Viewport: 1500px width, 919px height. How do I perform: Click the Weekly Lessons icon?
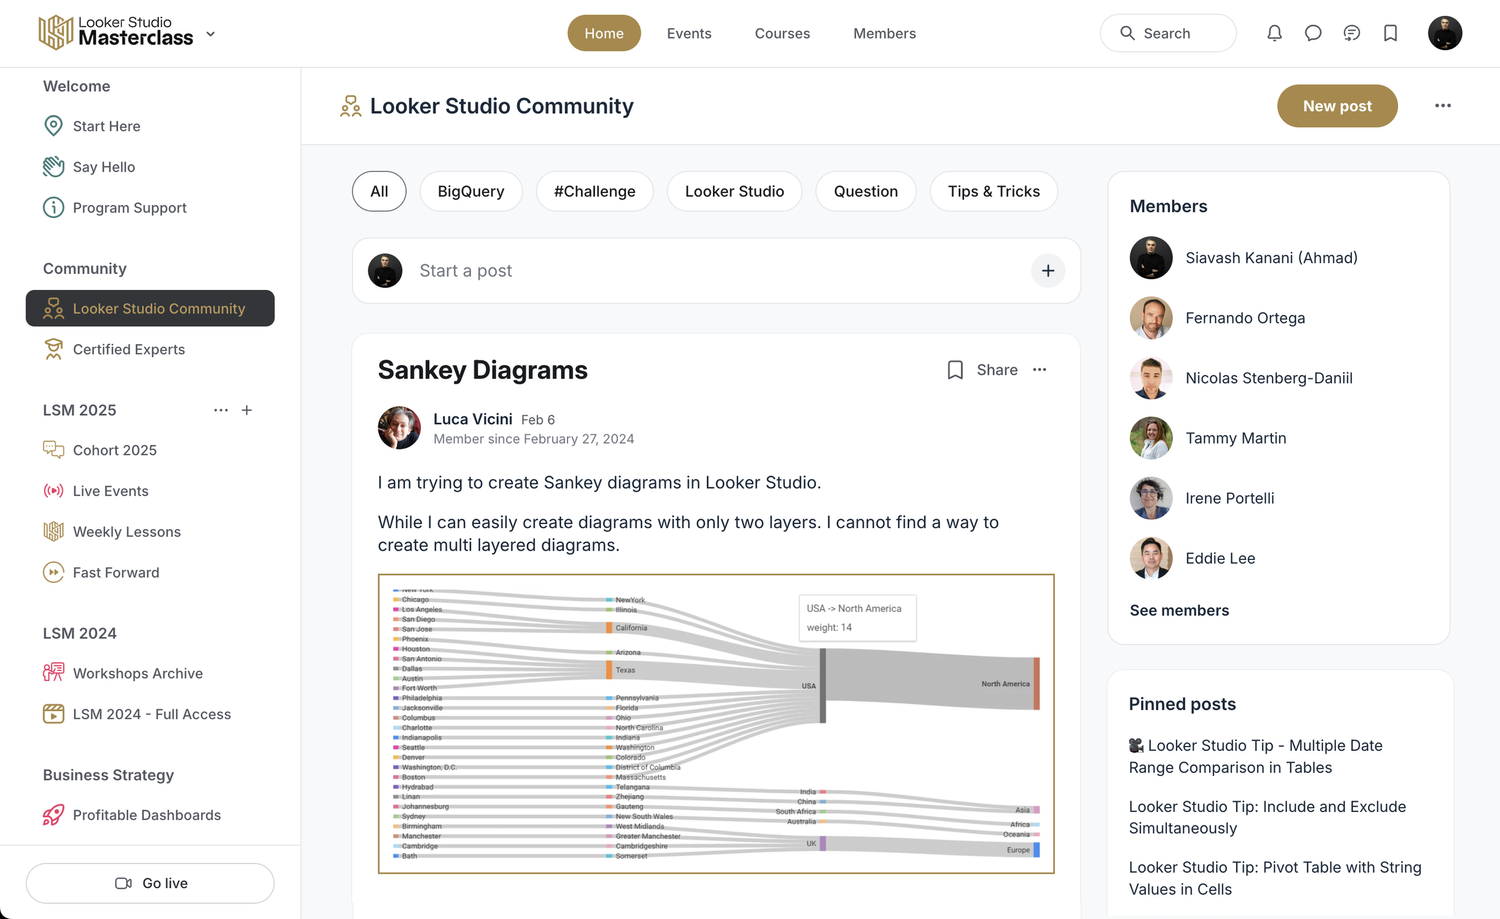pos(53,531)
